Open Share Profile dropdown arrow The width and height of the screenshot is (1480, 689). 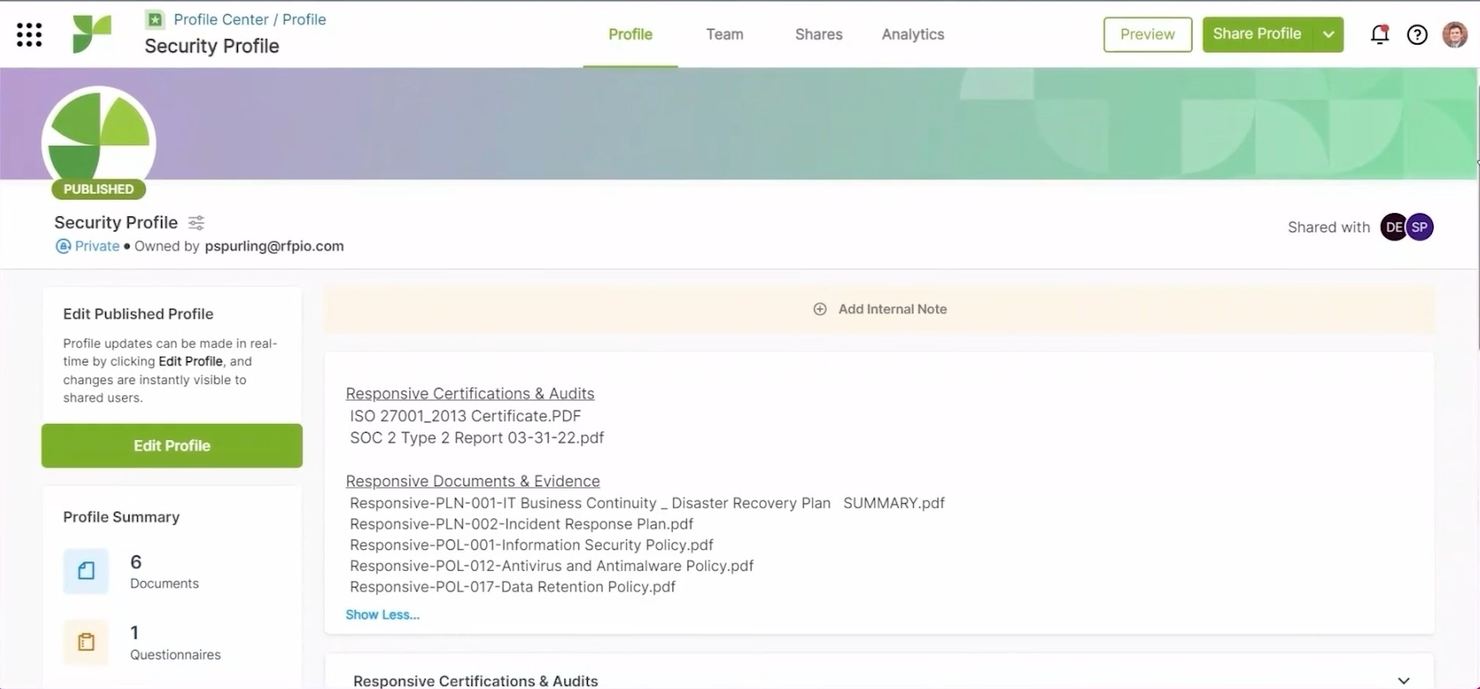pyautogui.click(x=1328, y=34)
